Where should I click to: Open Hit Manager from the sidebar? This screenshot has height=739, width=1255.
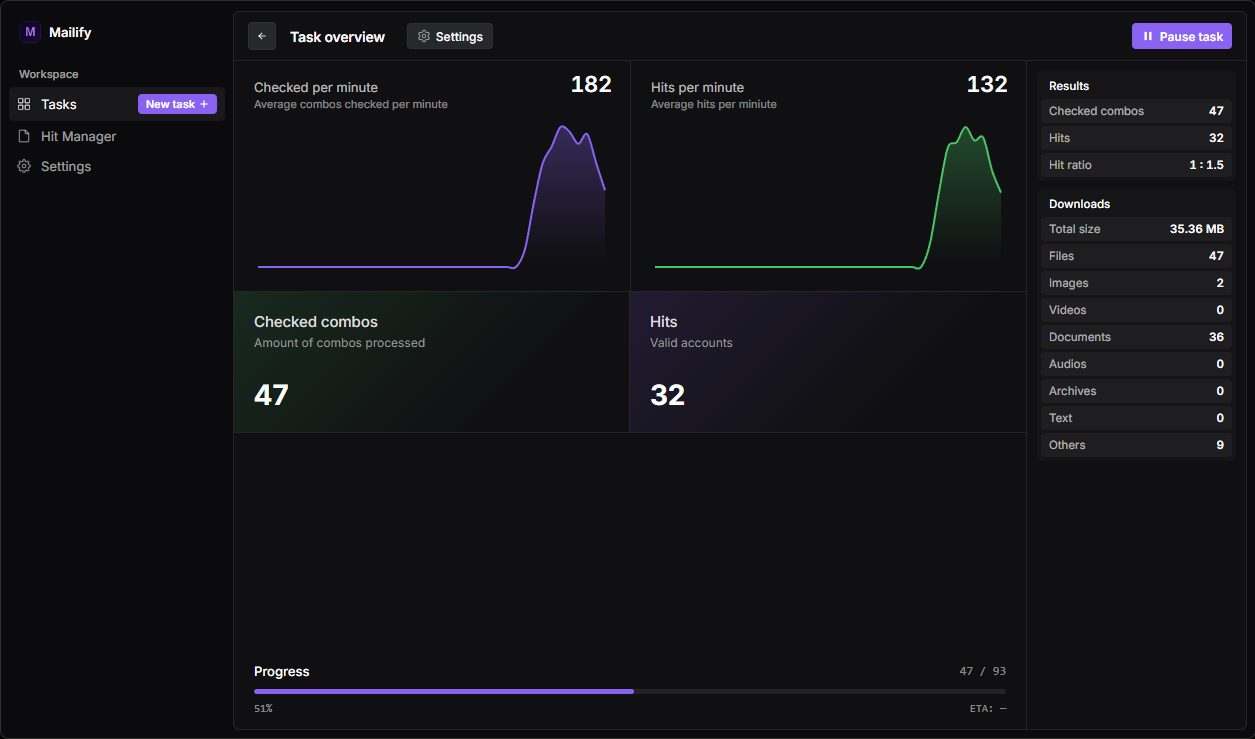point(78,136)
